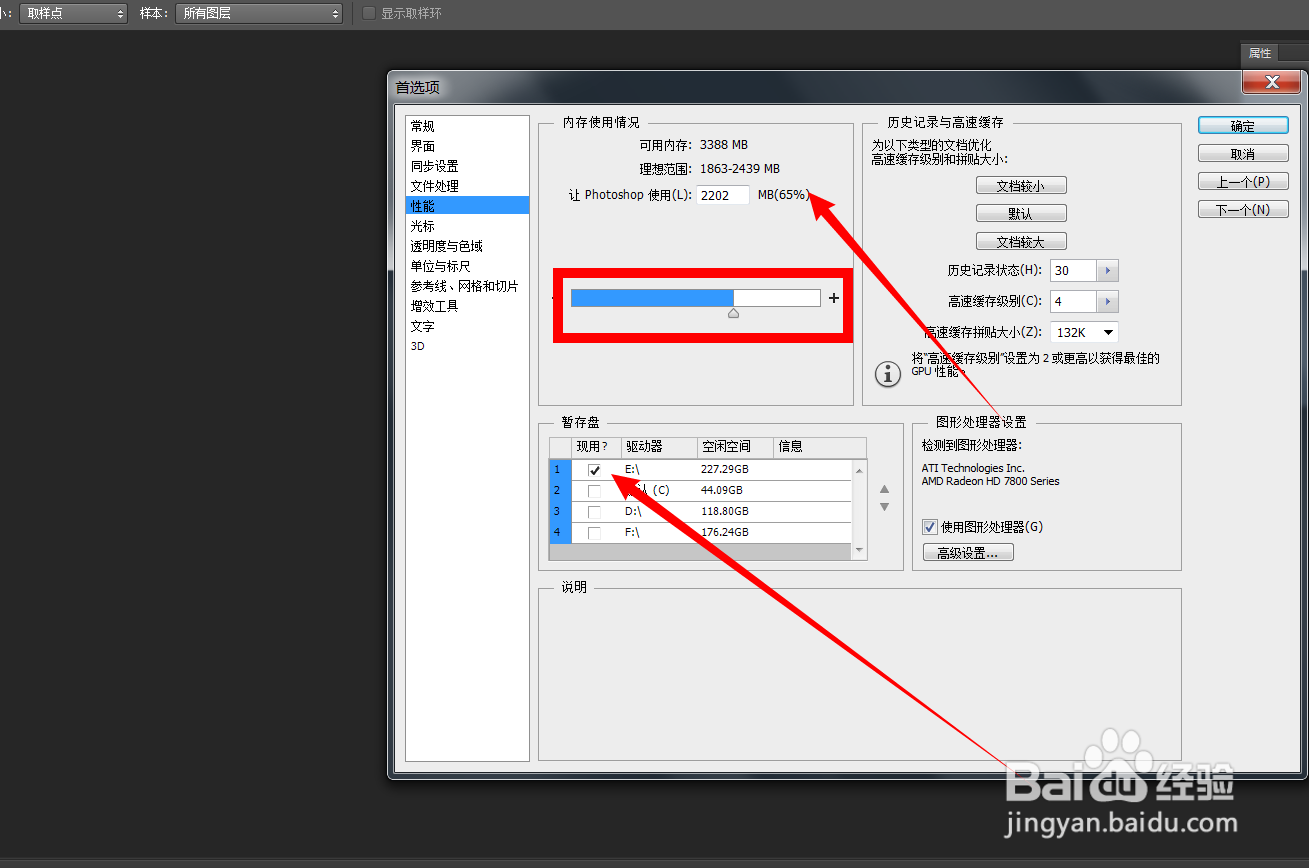Move selected scratch disk down with the down arrow
The height and width of the screenshot is (868, 1309).
click(x=884, y=507)
